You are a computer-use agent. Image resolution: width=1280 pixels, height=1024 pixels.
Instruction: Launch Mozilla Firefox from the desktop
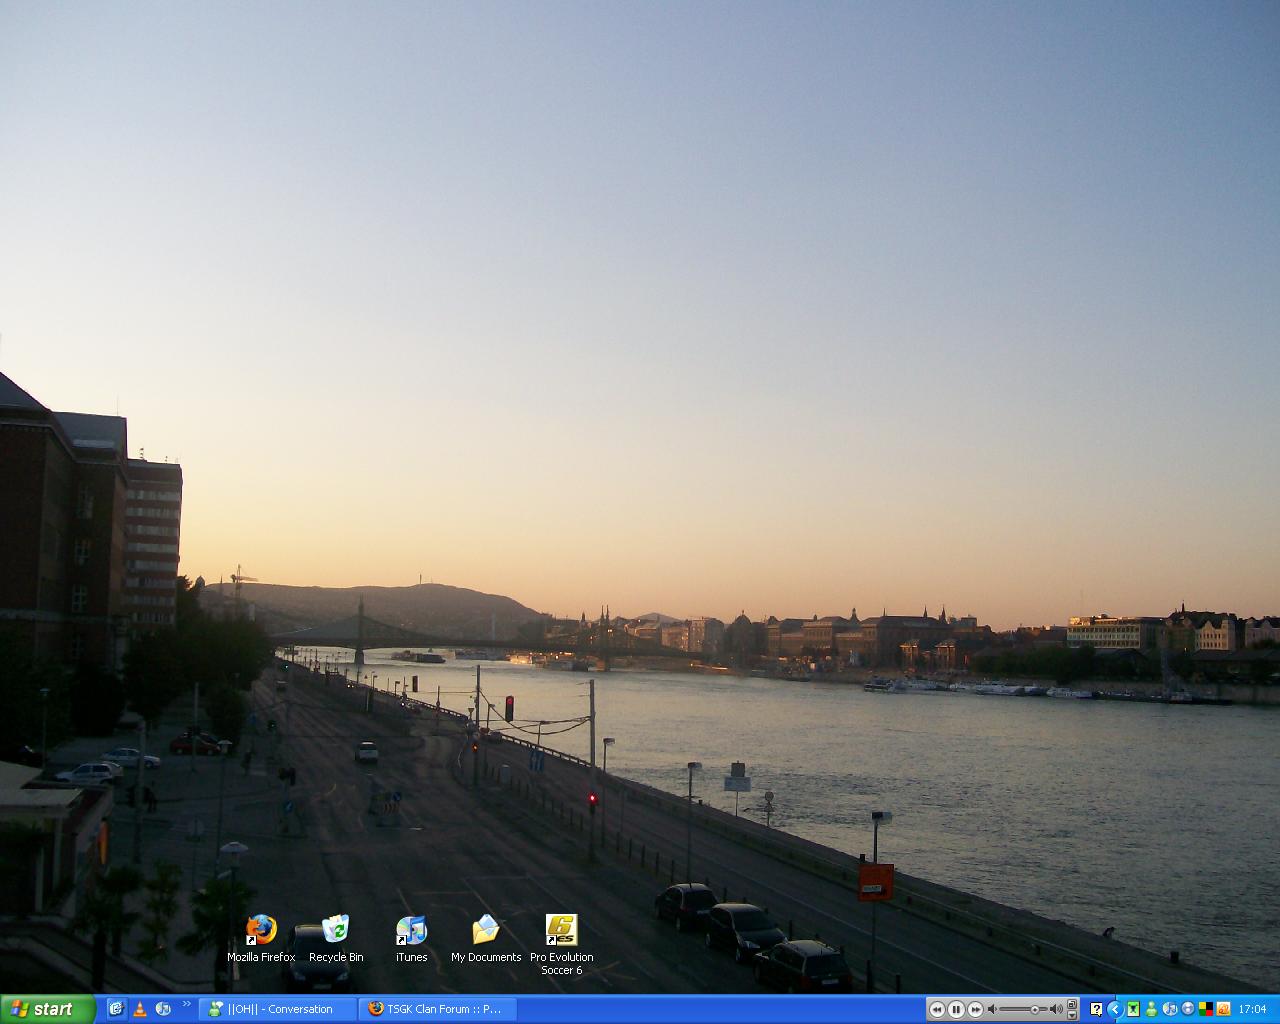(260, 930)
